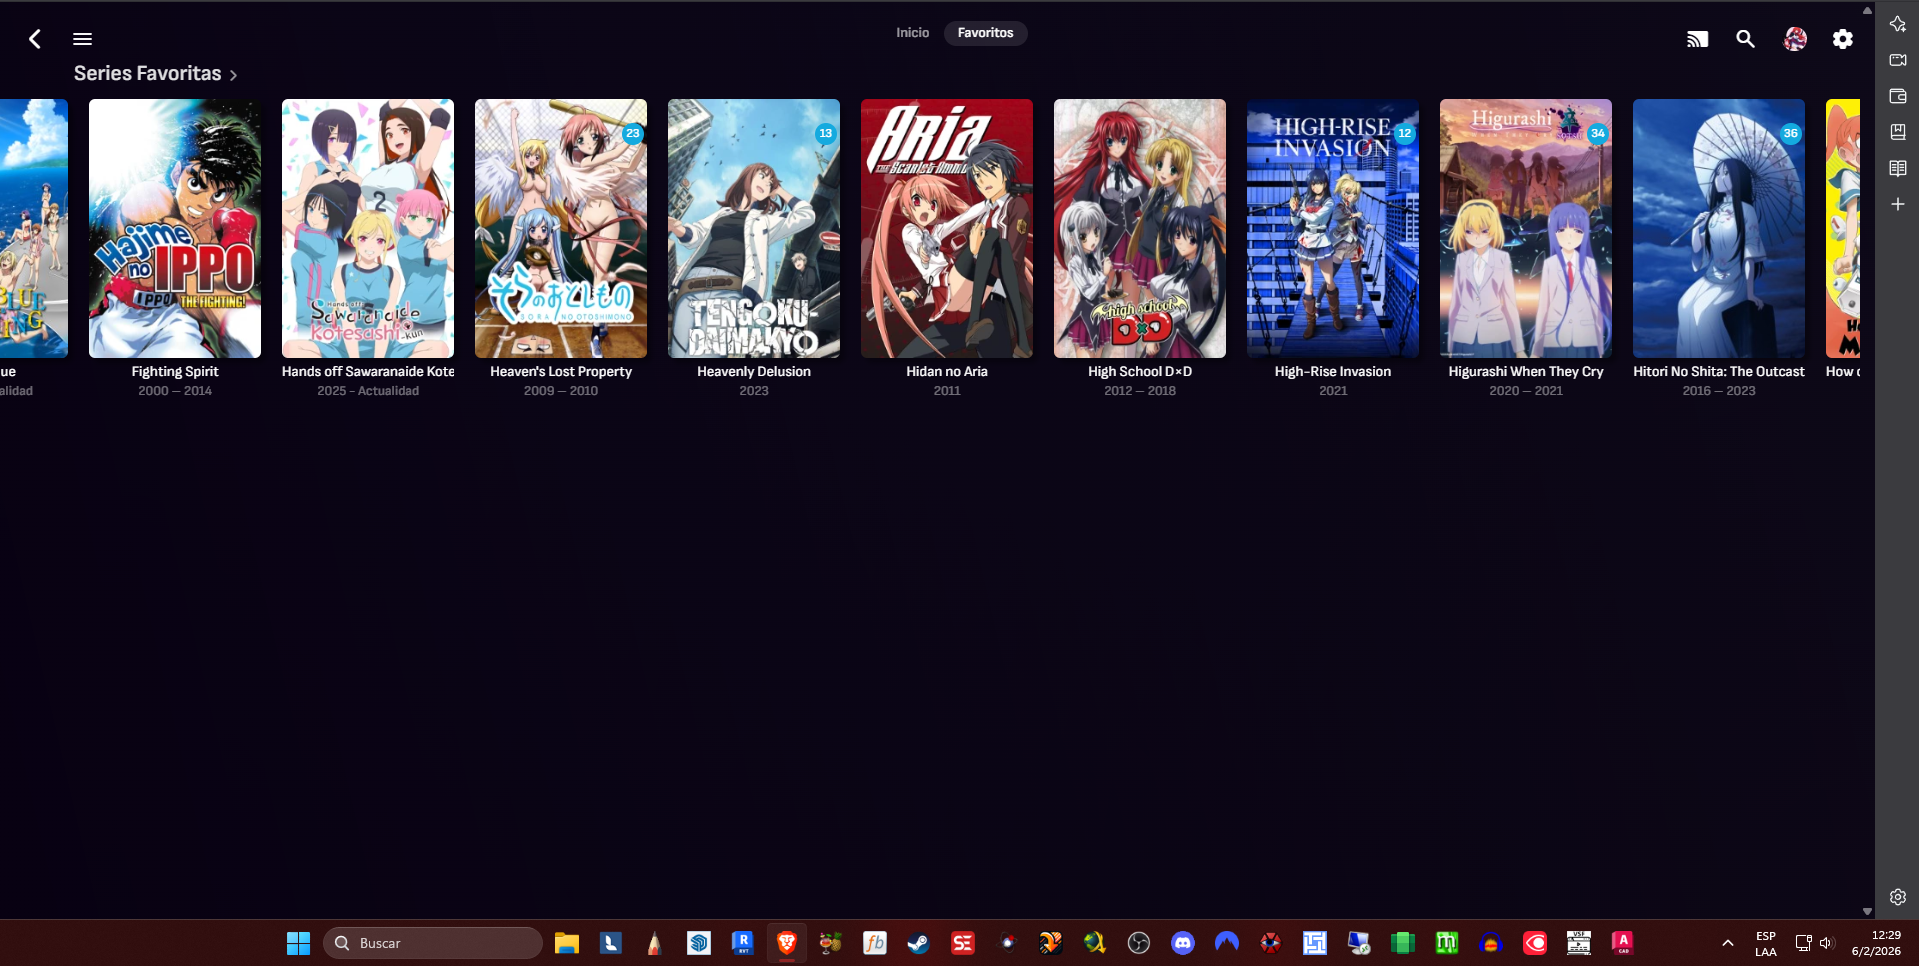Viewport: 1919px width, 966px height.
Task: Select the Favoritos tab
Action: [x=985, y=33]
